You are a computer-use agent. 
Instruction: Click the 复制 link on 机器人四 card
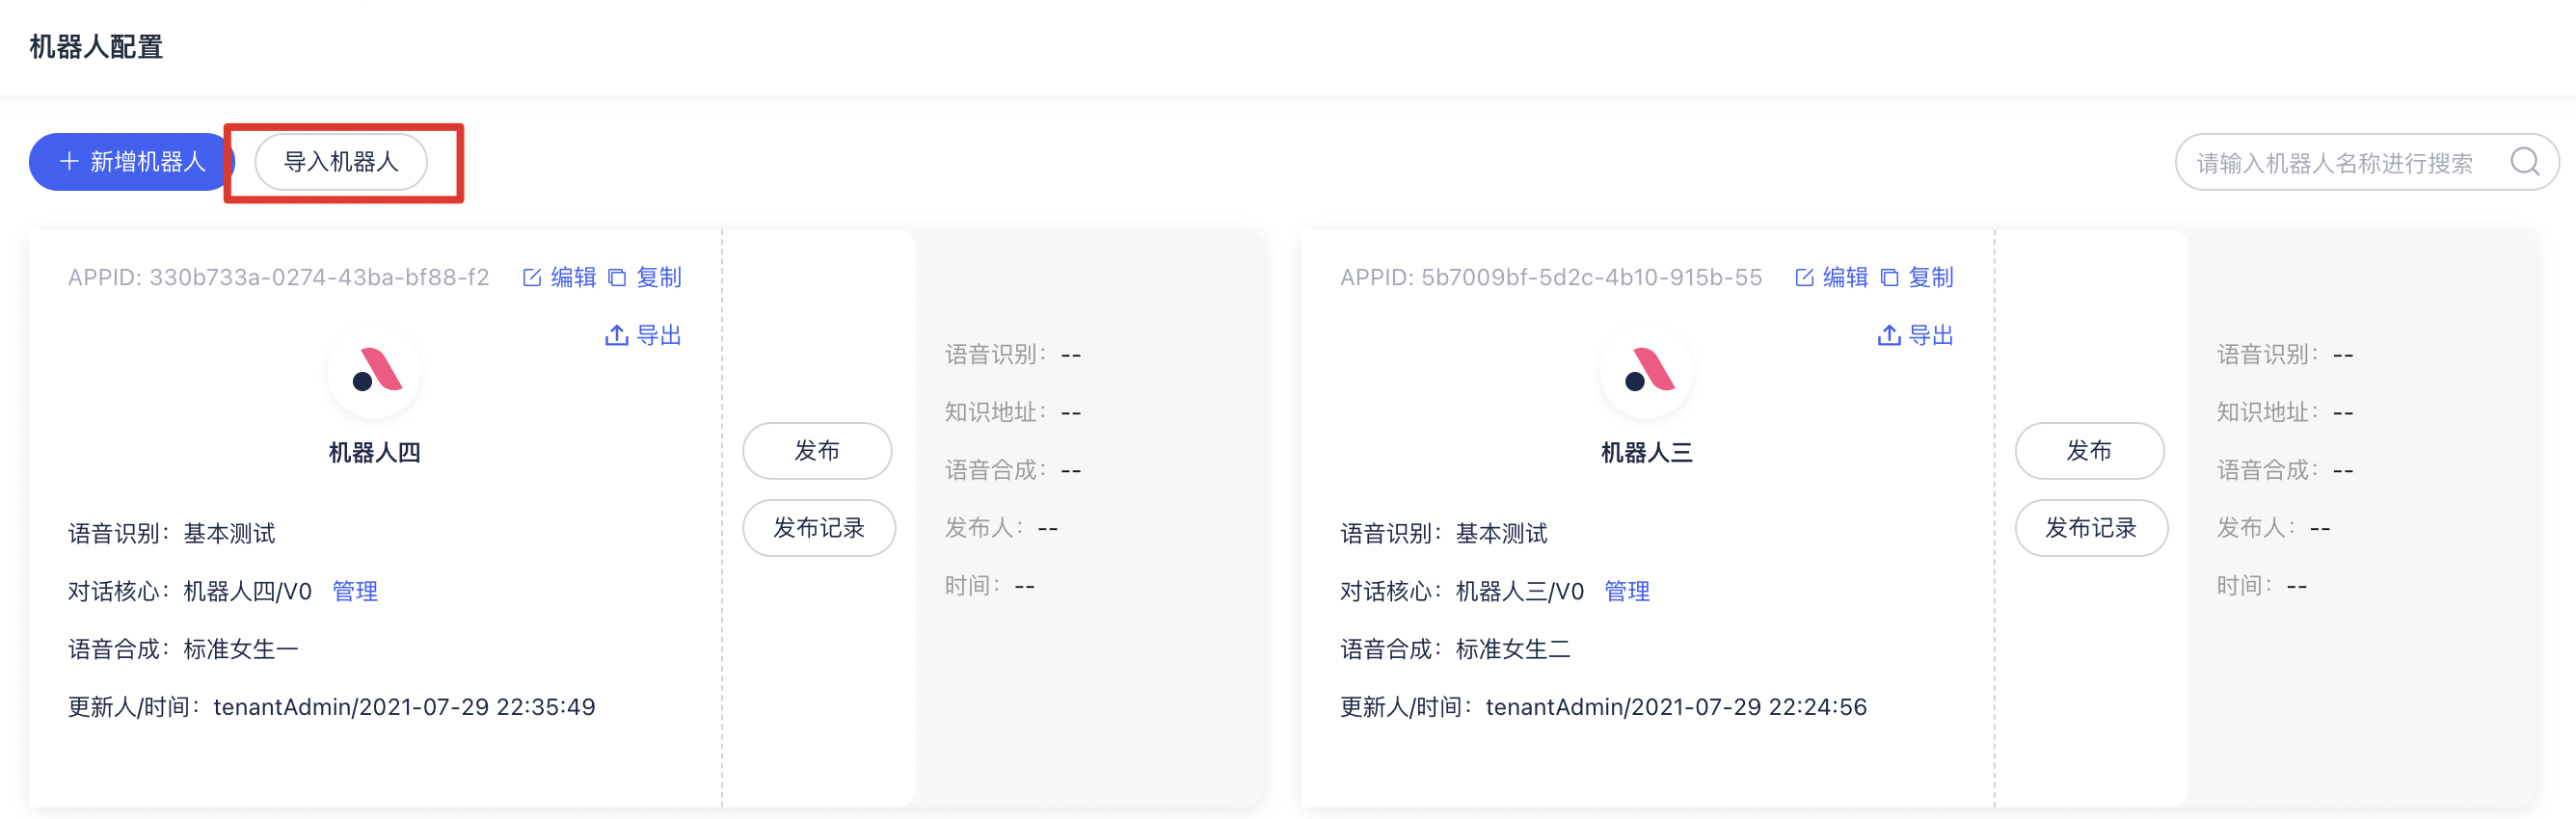659,277
